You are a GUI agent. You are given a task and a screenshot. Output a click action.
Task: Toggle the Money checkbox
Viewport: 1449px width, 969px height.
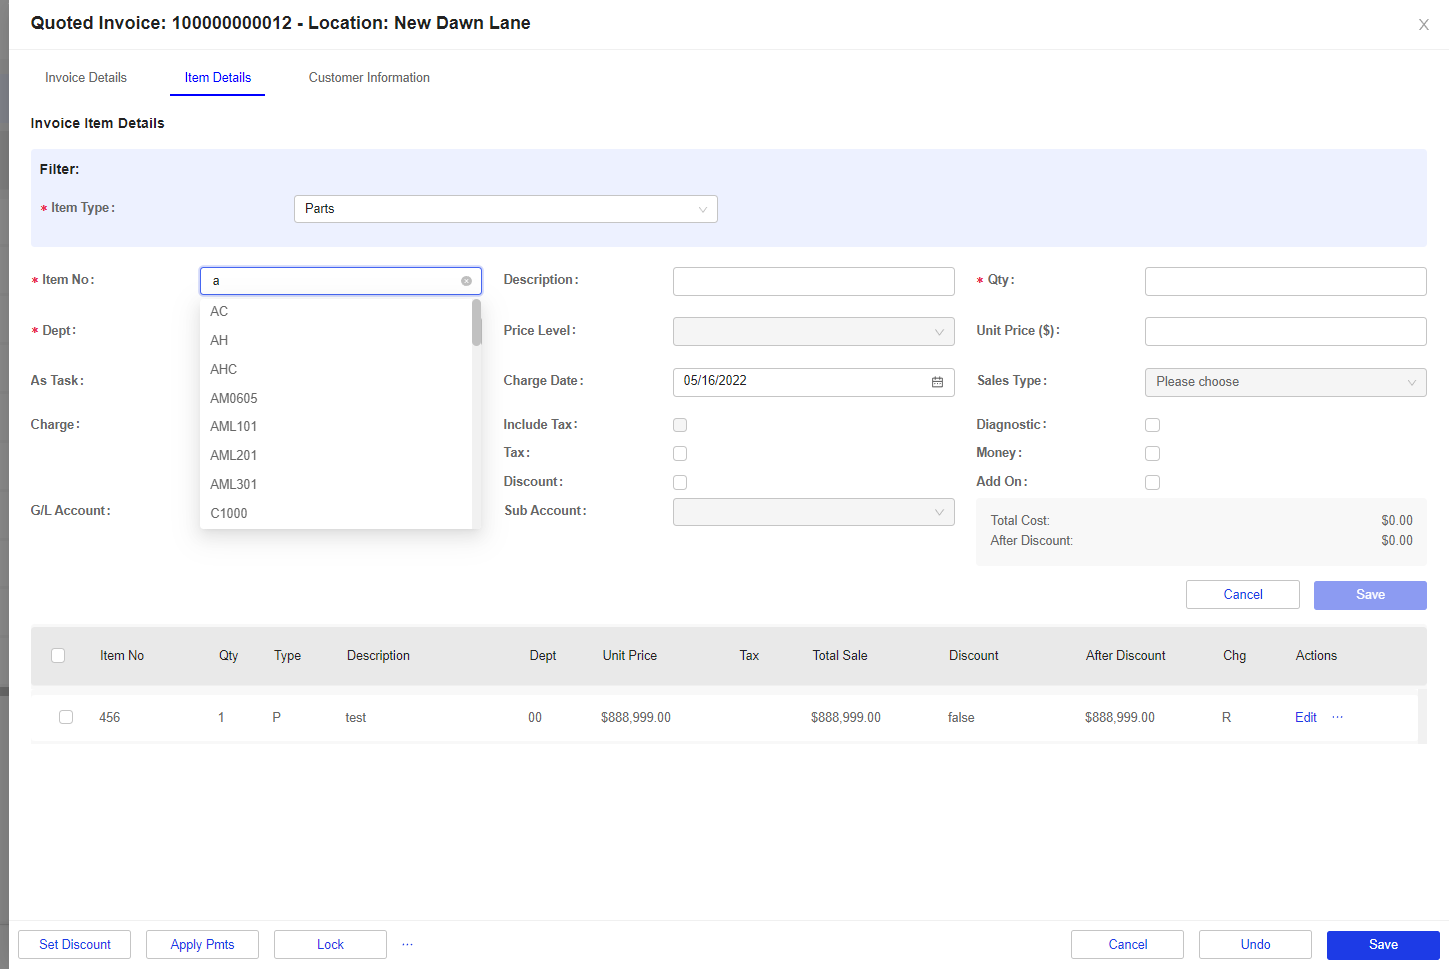(x=1152, y=453)
